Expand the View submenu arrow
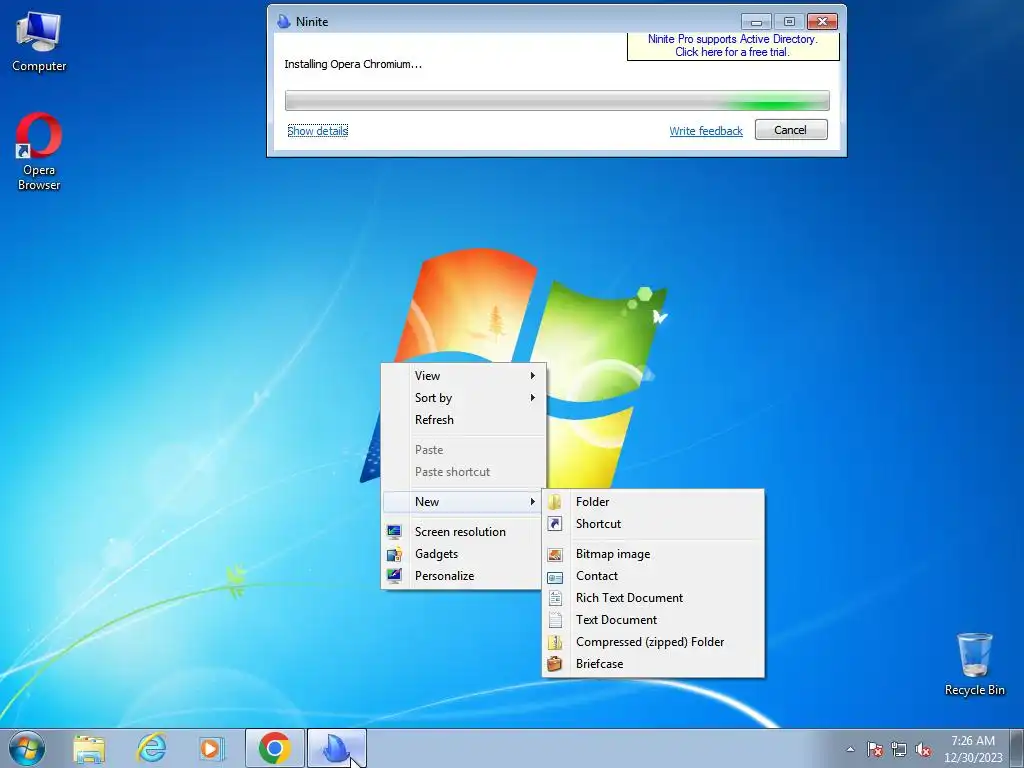 tap(533, 376)
